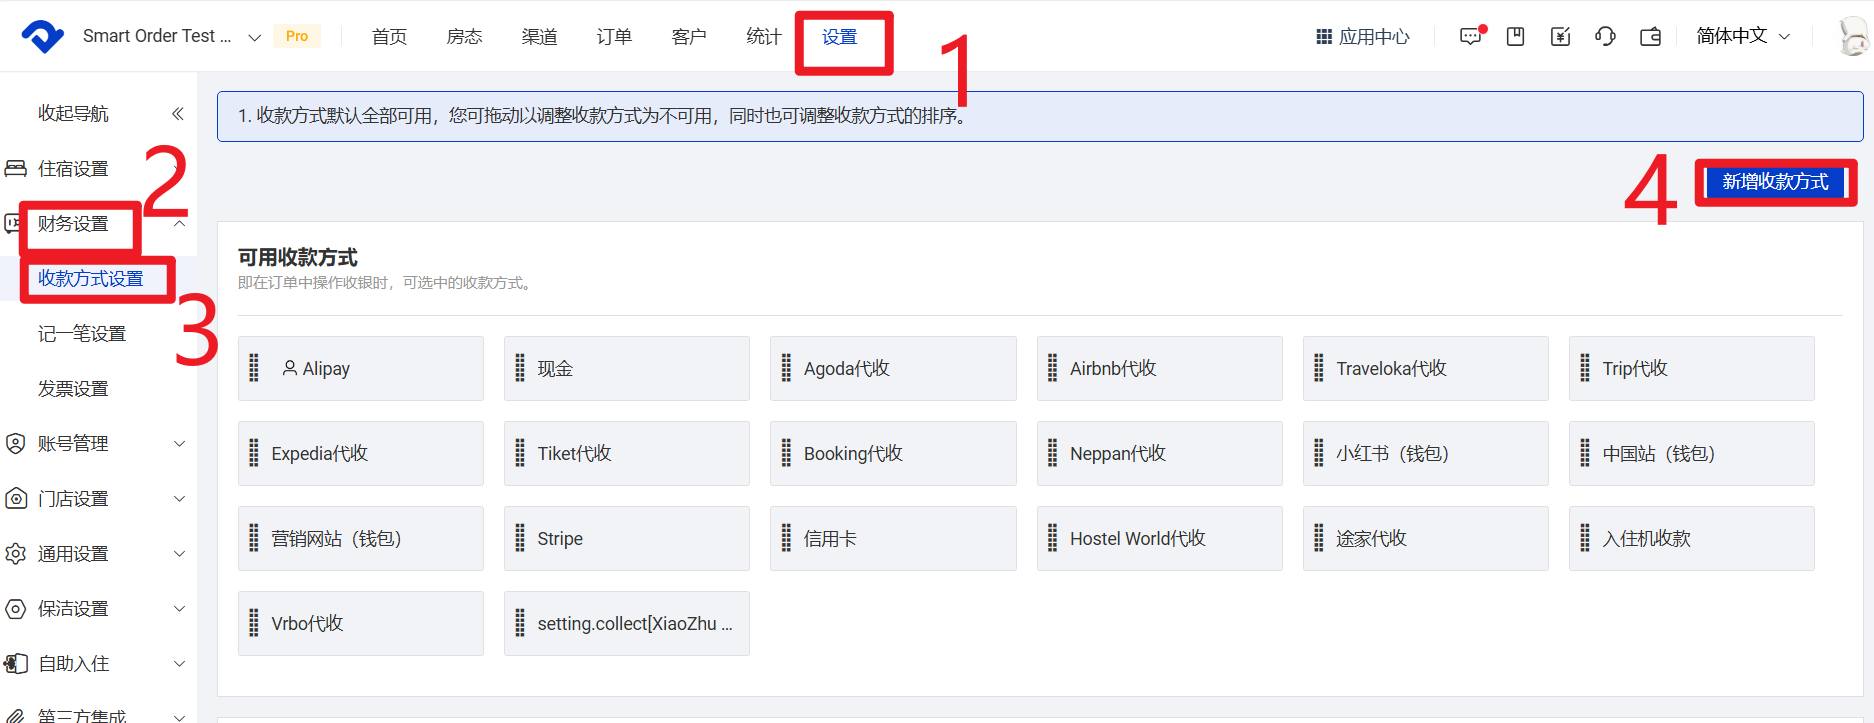Viewport: 1874px width, 723px height.
Task: Open the Smart Order Test property dropdown
Action: [170, 36]
